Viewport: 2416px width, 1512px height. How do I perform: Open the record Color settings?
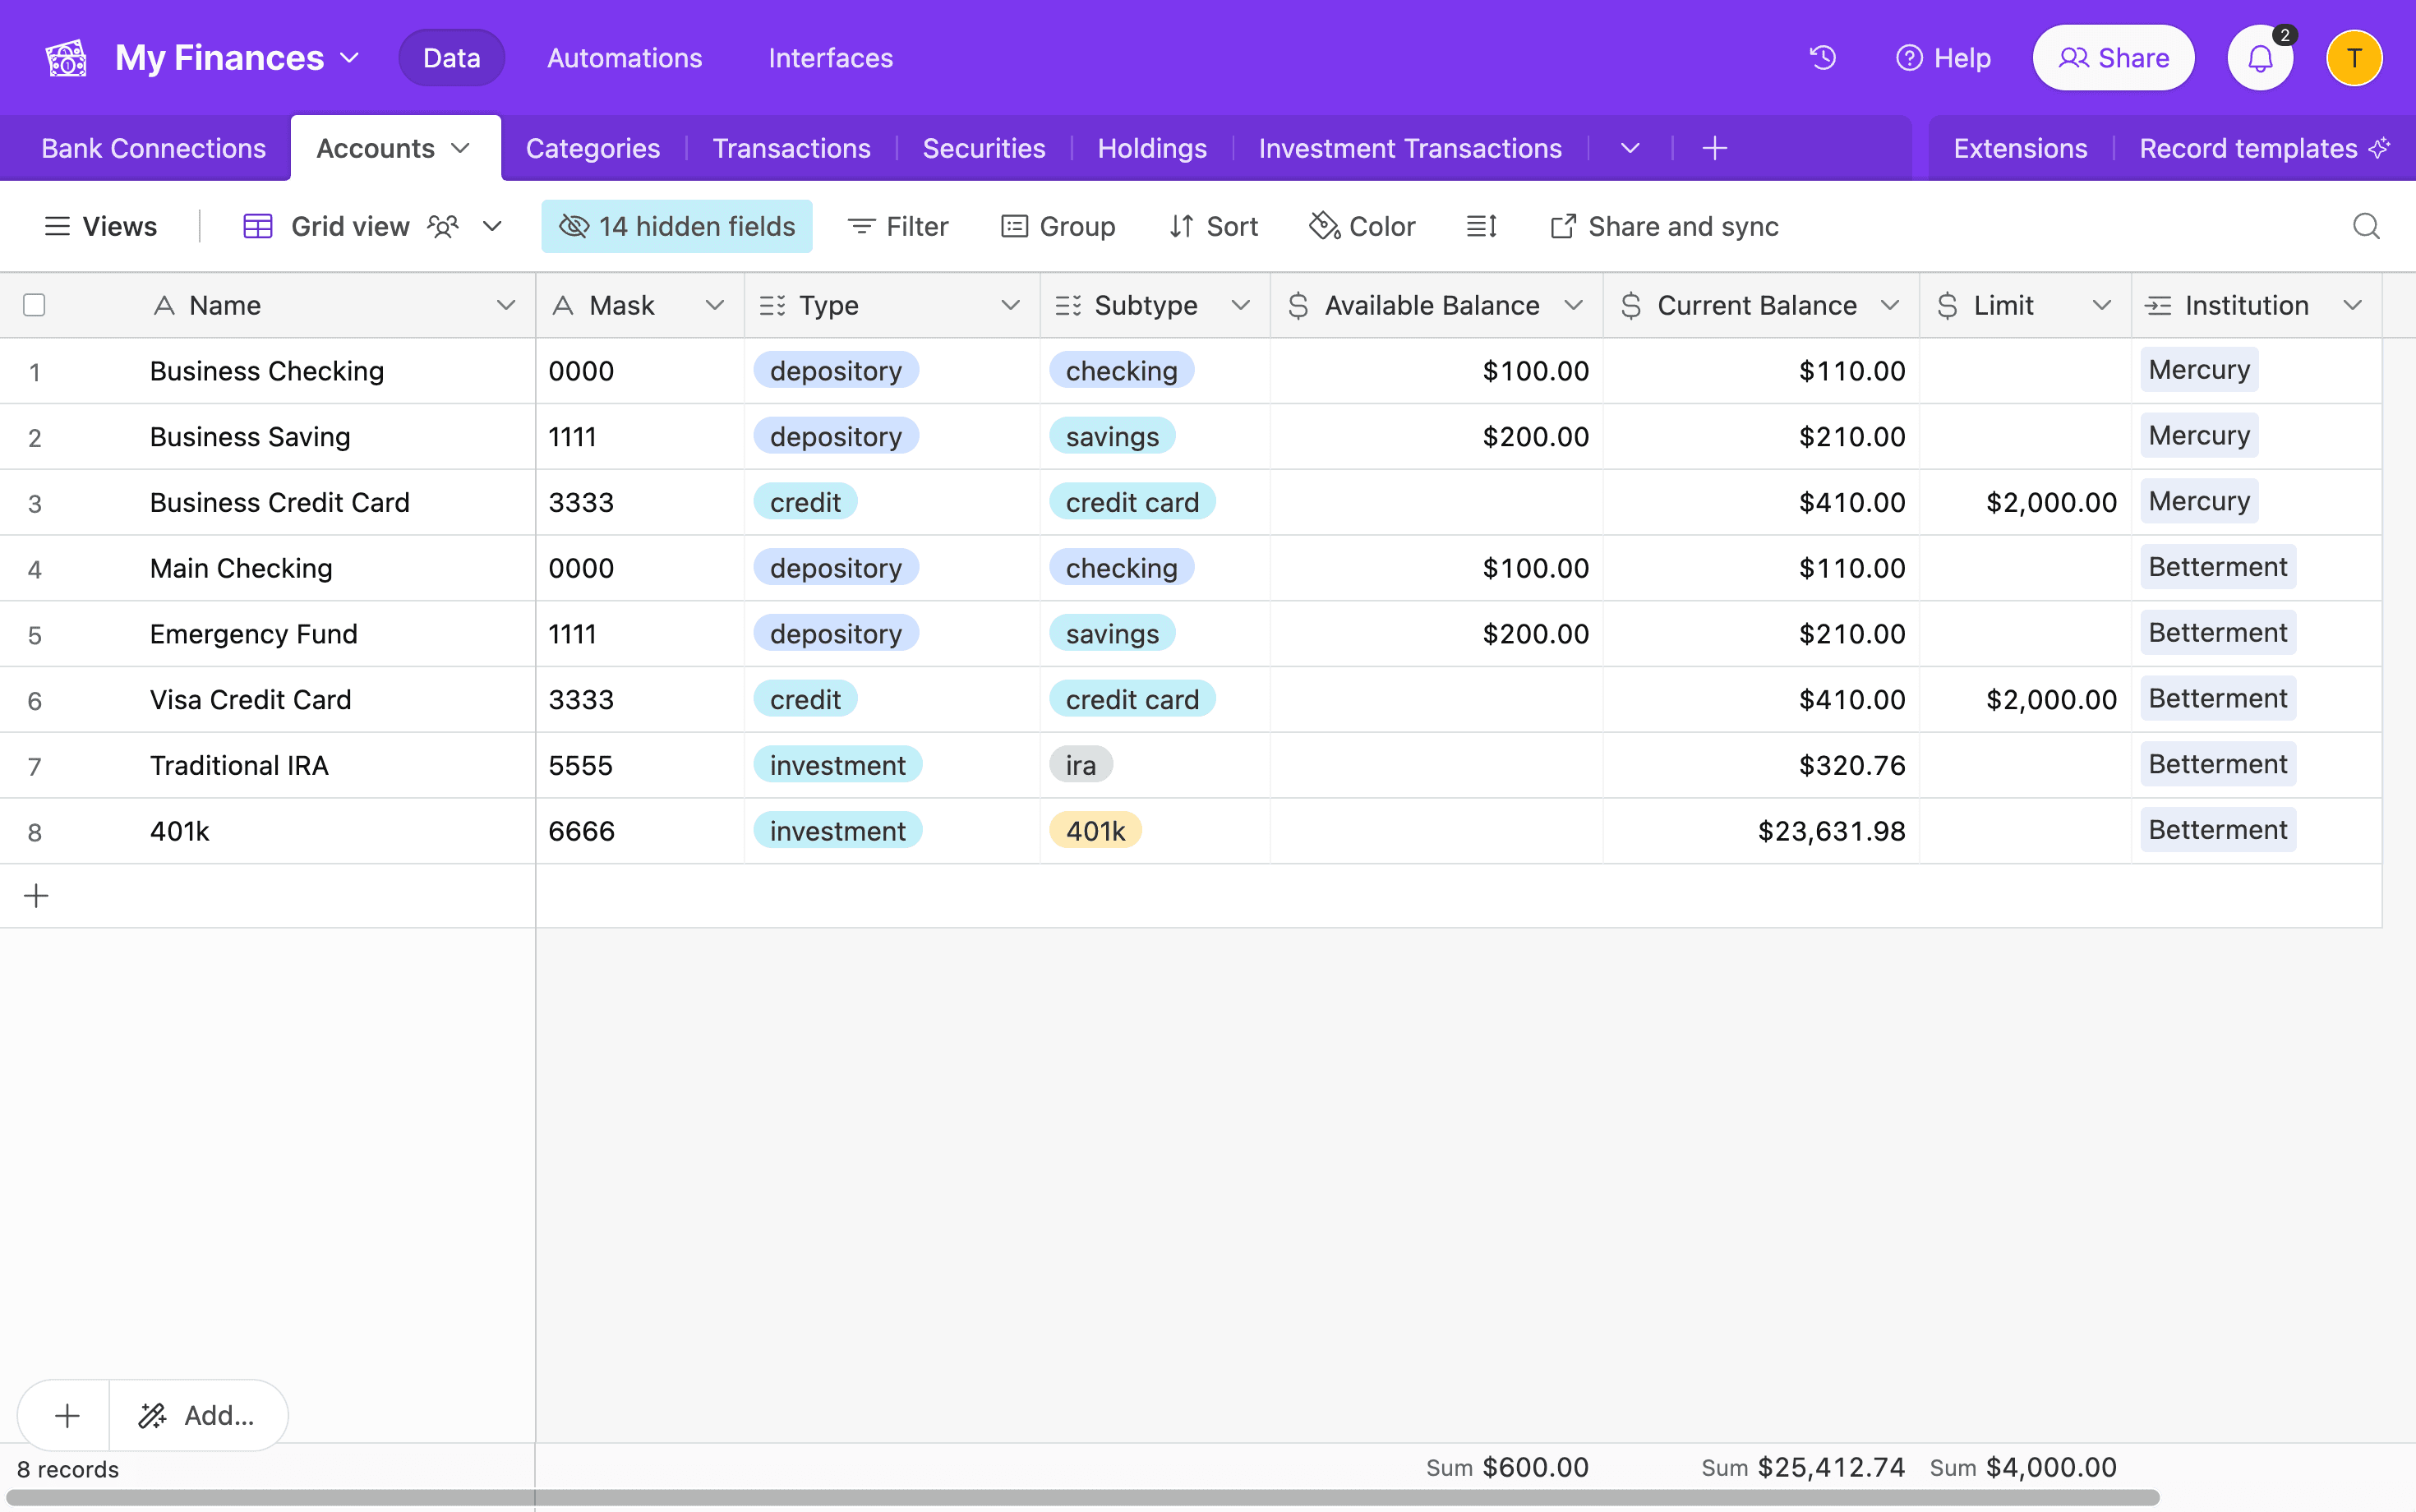(1362, 226)
